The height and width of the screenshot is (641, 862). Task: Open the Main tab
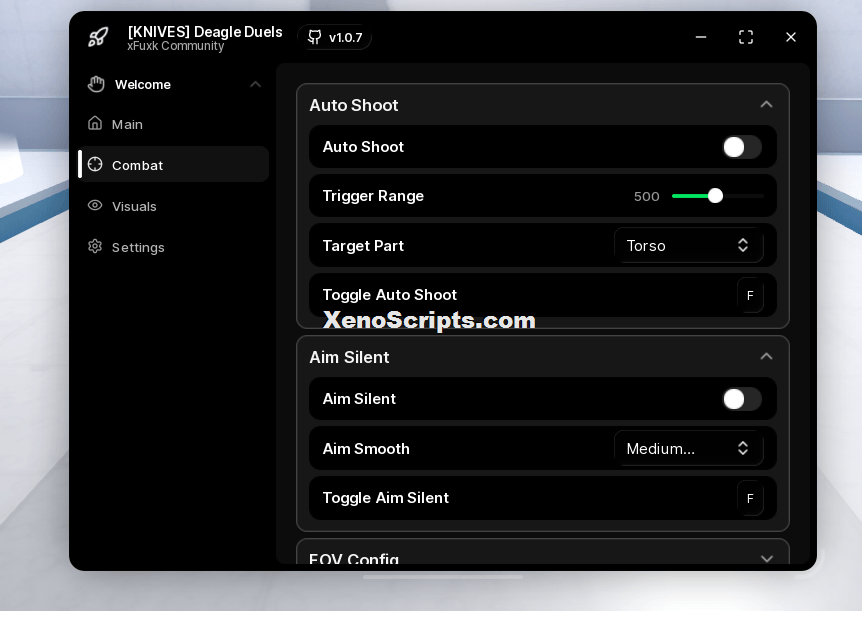(174, 124)
